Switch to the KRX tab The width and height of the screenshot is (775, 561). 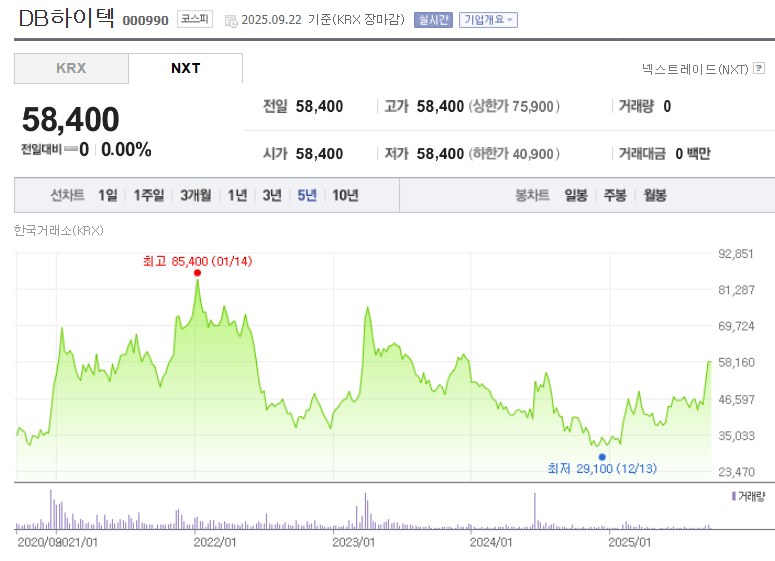tap(71, 68)
